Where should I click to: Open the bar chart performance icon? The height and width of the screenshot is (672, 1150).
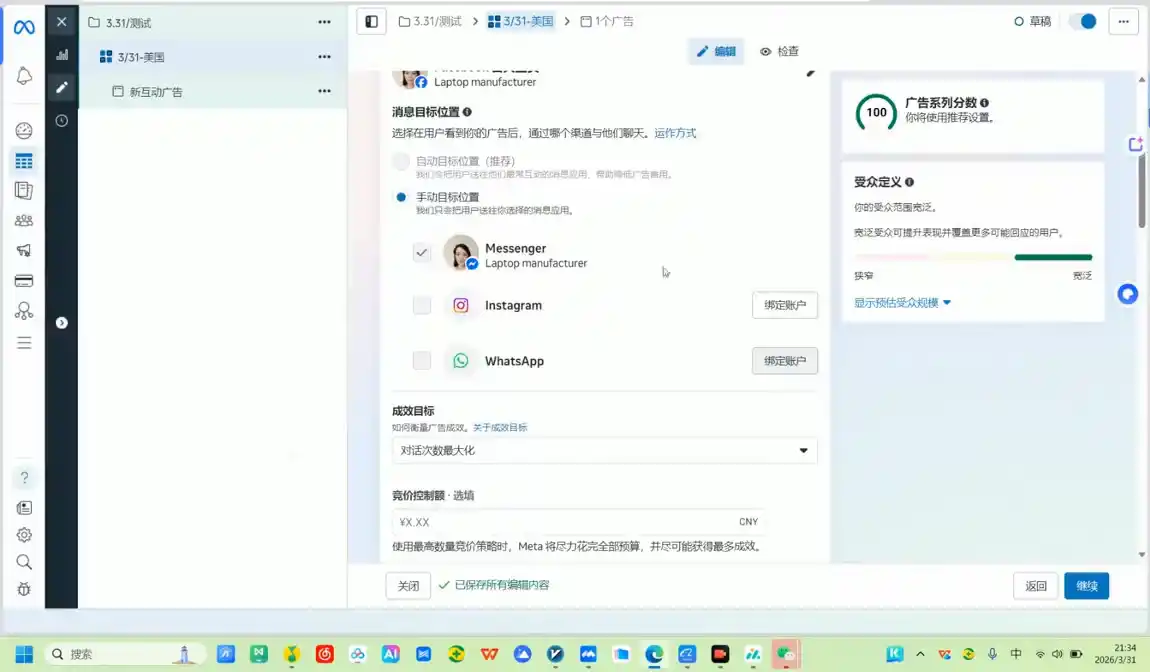[x=62, y=55]
